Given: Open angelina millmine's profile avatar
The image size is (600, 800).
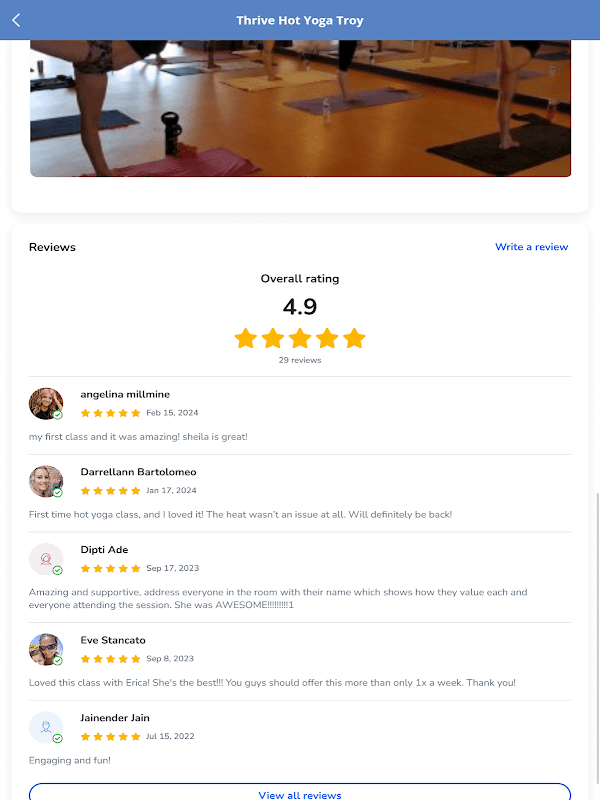Looking at the screenshot, I should coord(46,404).
